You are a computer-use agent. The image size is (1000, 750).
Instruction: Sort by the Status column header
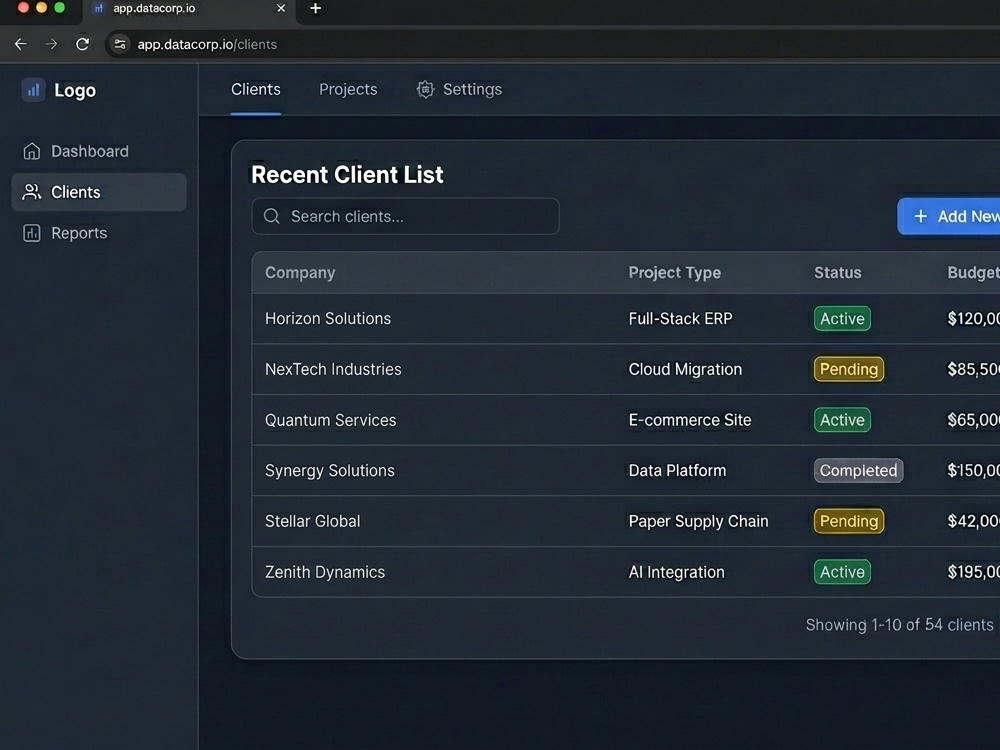(x=837, y=272)
